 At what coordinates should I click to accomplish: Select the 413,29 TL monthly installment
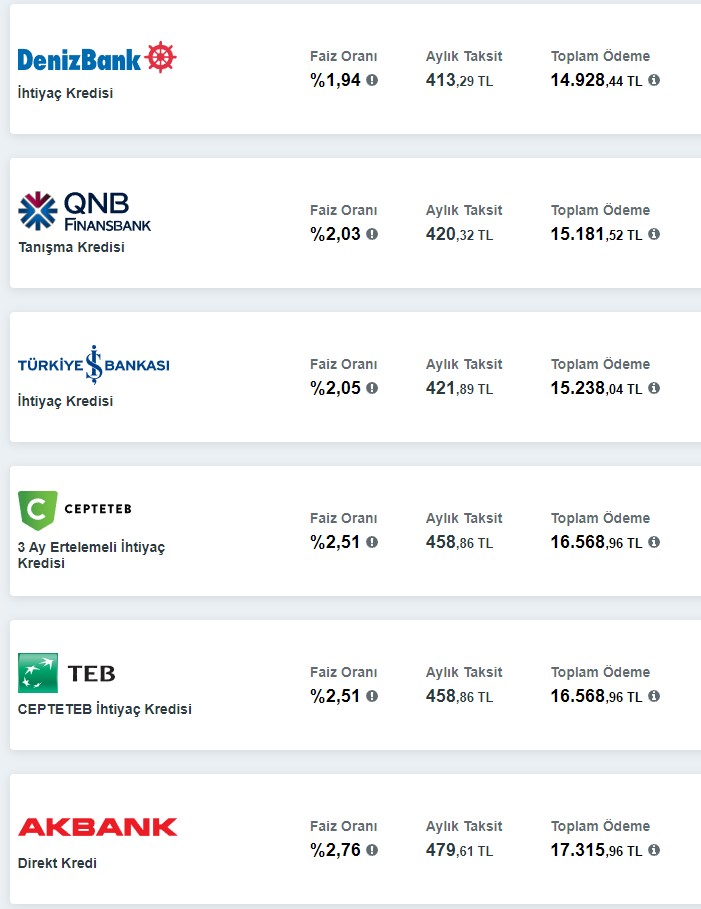tap(459, 80)
